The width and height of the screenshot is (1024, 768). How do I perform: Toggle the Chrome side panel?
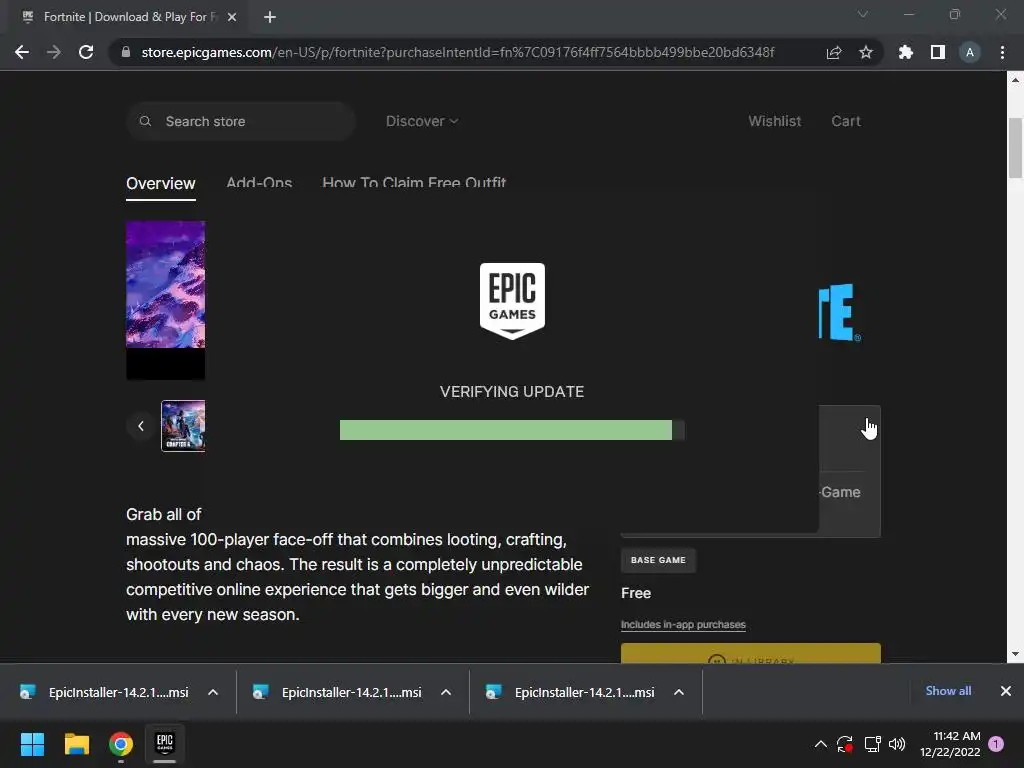point(938,52)
